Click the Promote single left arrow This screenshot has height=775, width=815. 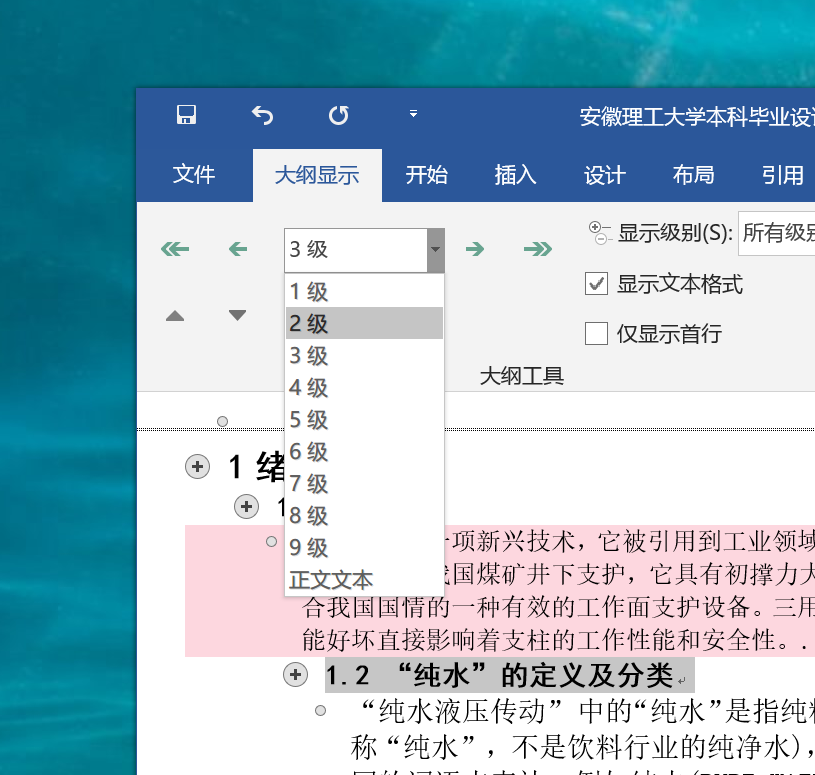click(x=238, y=250)
